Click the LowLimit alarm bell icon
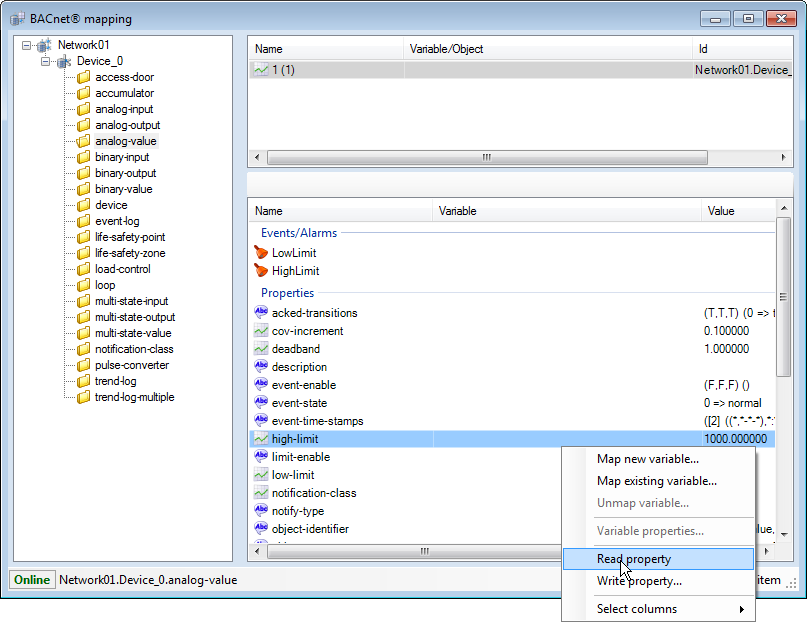The width and height of the screenshot is (807, 622). tap(262, 253)
